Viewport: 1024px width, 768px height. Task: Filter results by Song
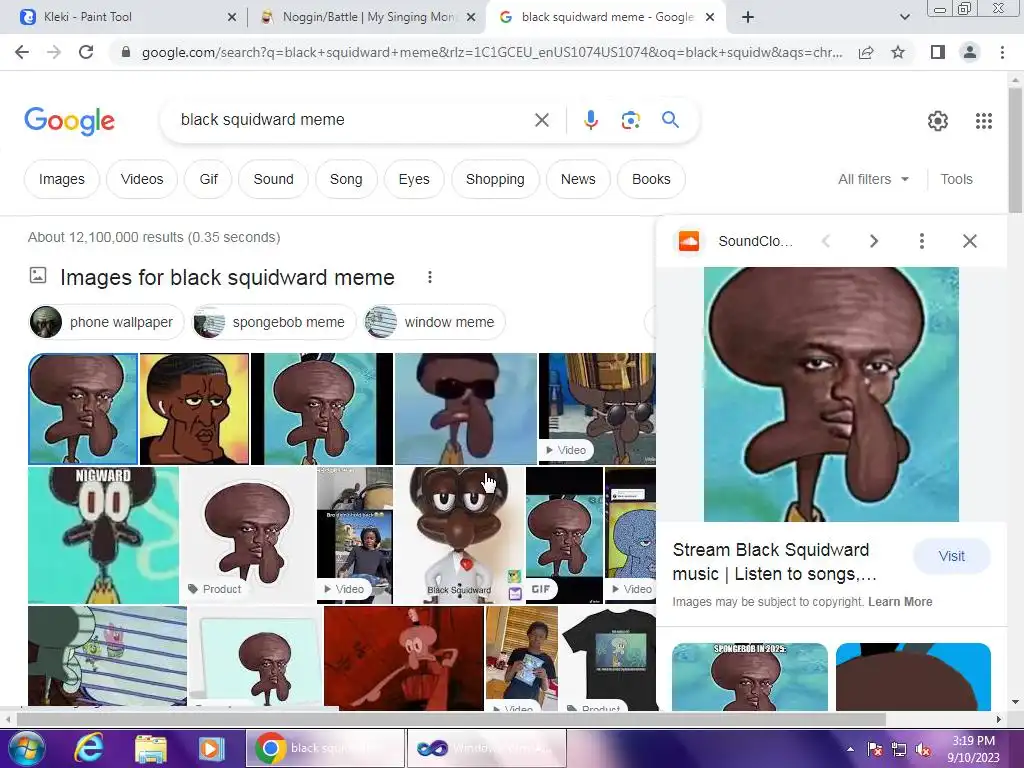346,179
